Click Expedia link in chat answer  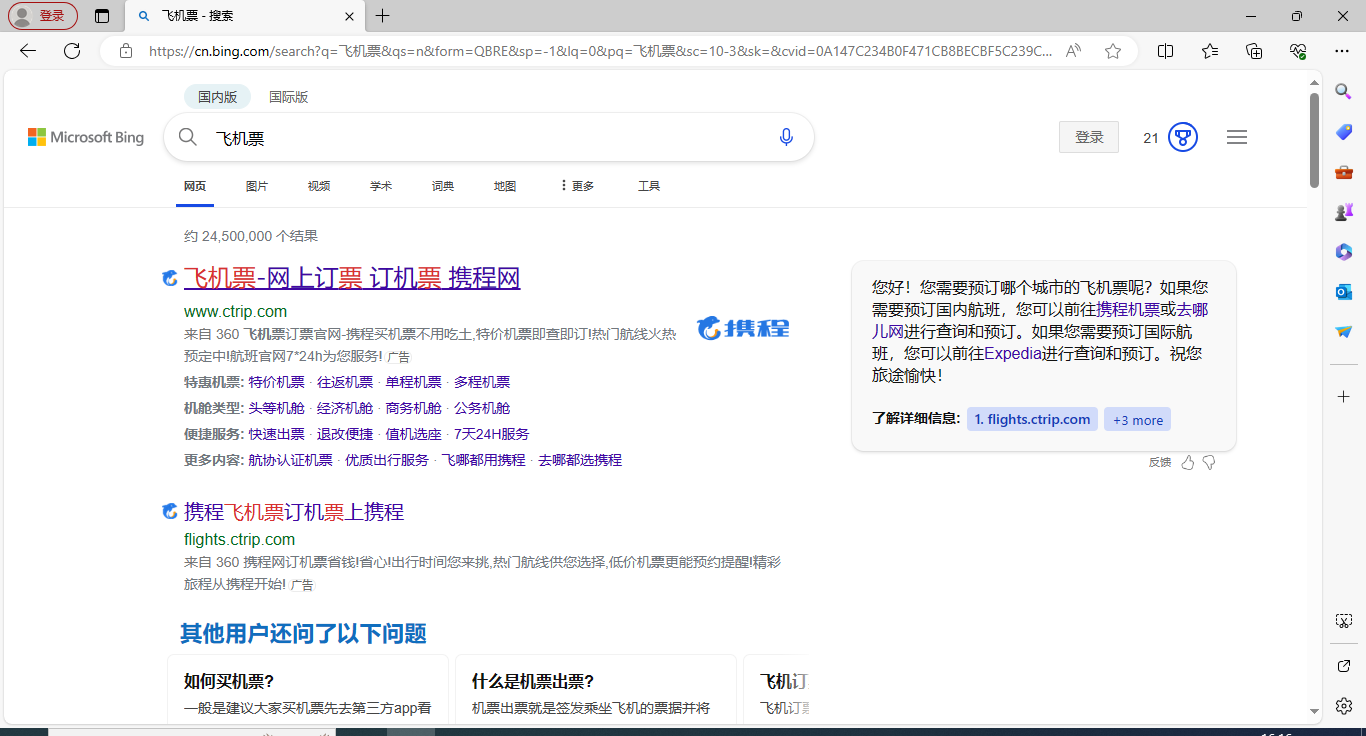(x=1014, y=353)
